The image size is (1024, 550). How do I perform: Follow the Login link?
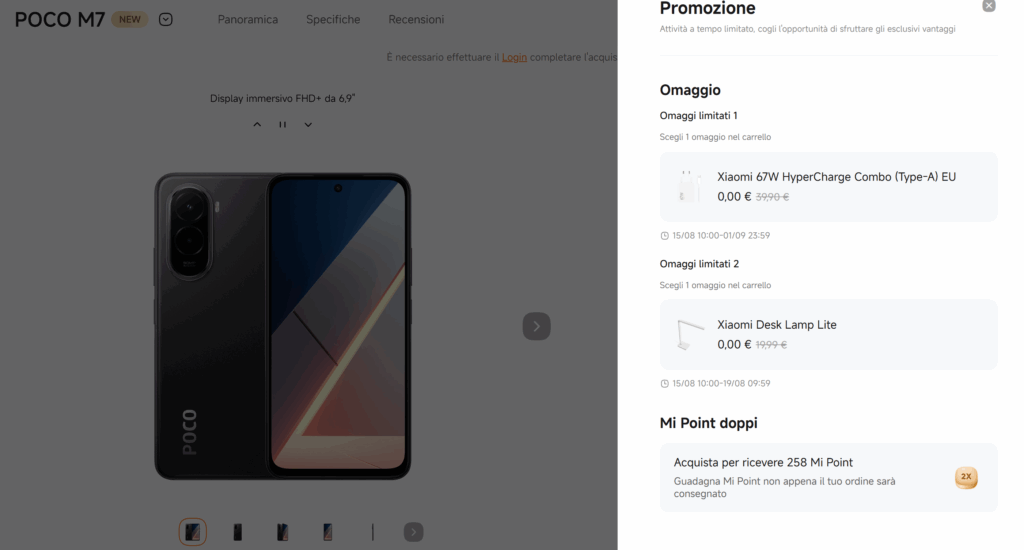point(514,57)
